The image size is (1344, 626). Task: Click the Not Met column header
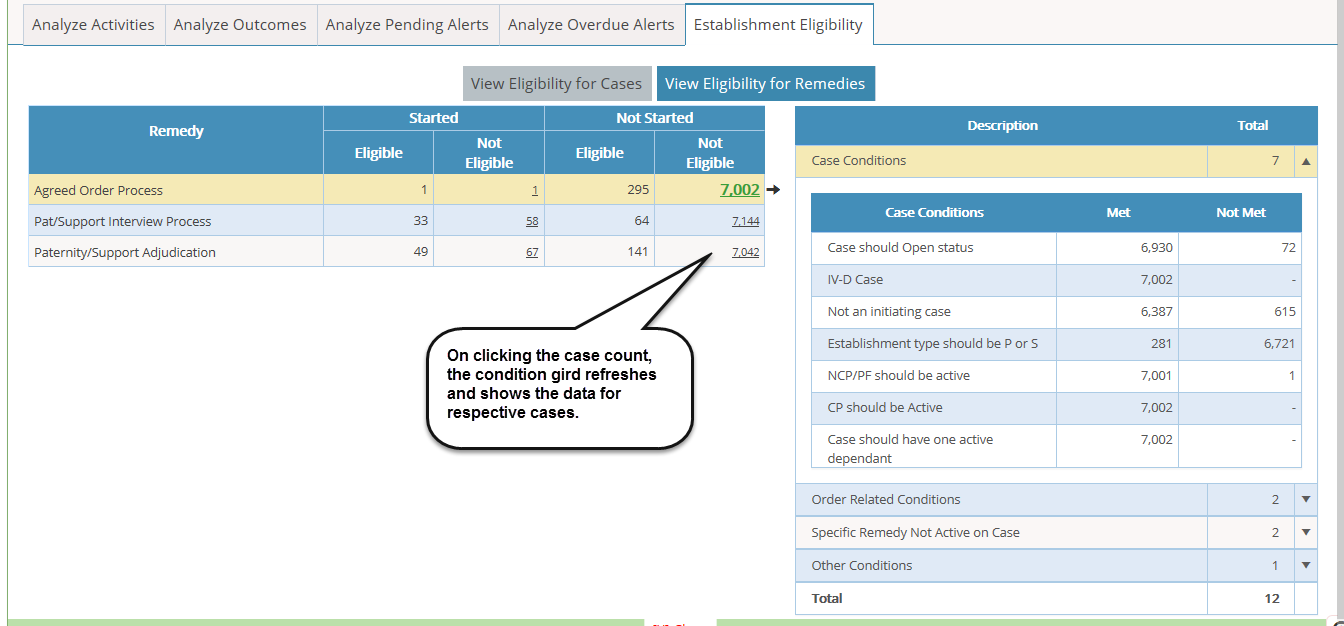pyautogui.click(x=1241, y=213)
